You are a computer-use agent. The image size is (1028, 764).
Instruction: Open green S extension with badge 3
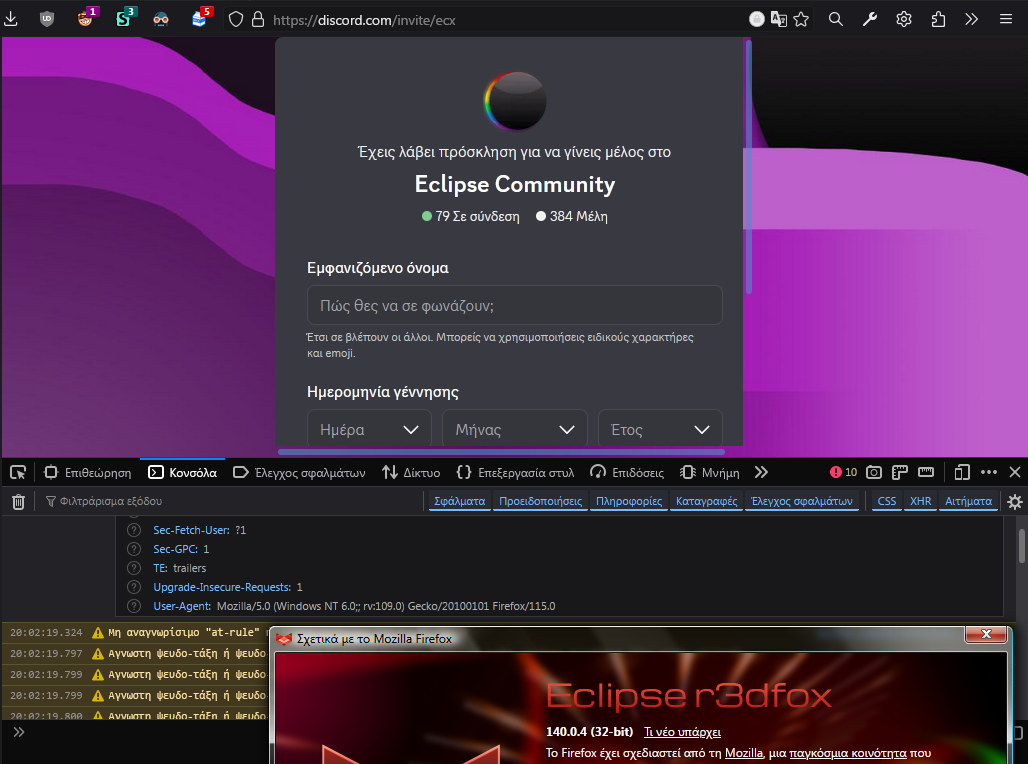(x=124, y=18)
